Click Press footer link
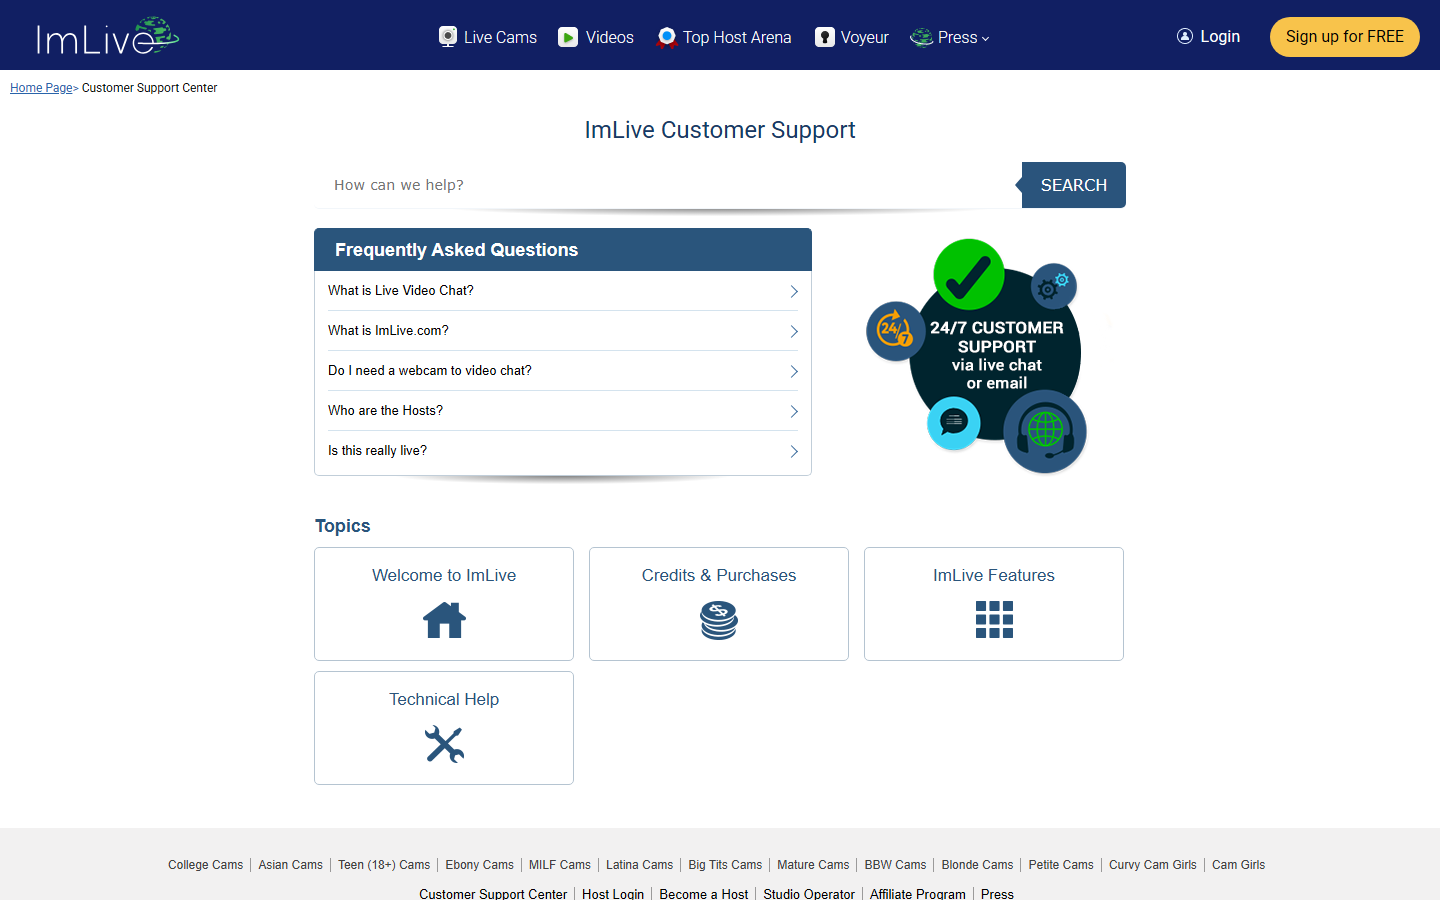 tap(997, 893)
